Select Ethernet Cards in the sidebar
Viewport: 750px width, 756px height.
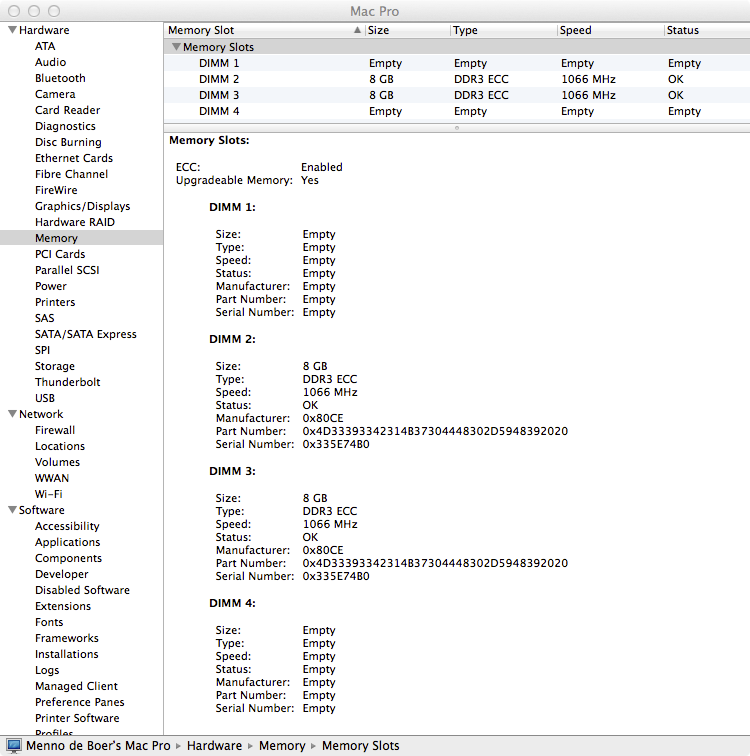click(74, 158)
